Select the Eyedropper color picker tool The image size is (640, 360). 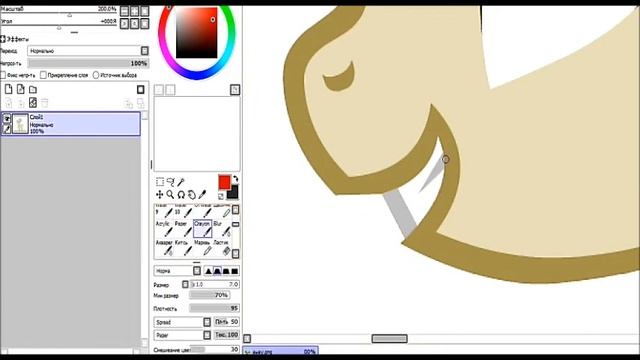point(202,195)
